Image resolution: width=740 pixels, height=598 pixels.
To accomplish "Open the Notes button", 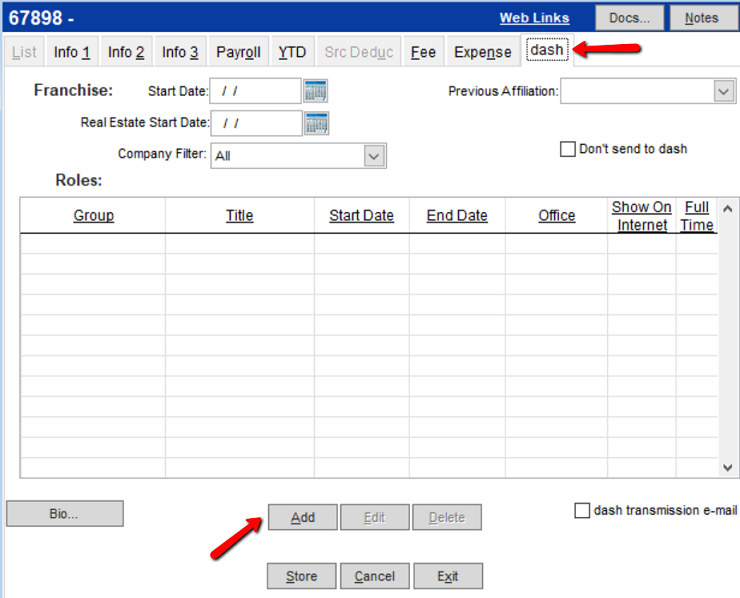I will (702, 18).
